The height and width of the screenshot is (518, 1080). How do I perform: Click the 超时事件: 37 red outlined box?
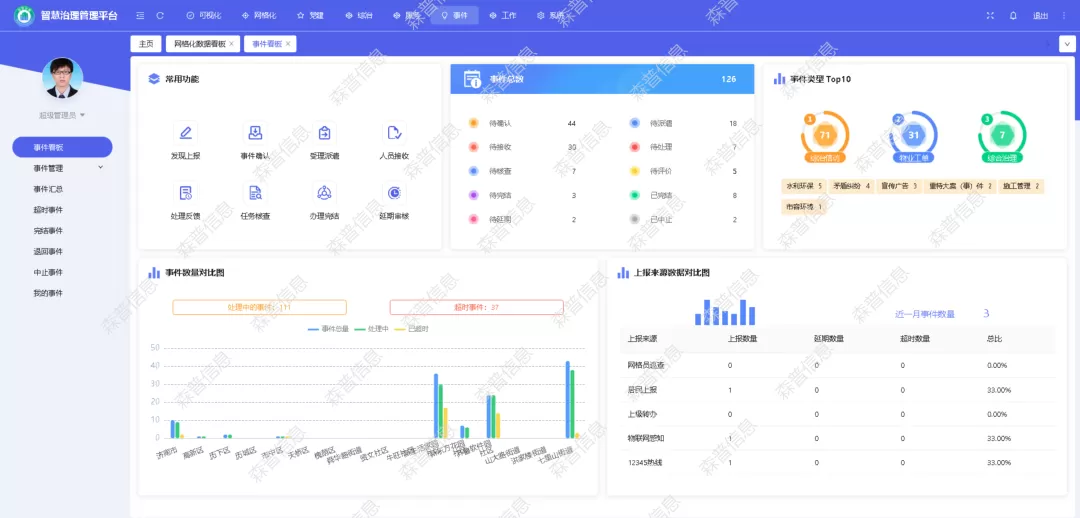click(477, 307)
